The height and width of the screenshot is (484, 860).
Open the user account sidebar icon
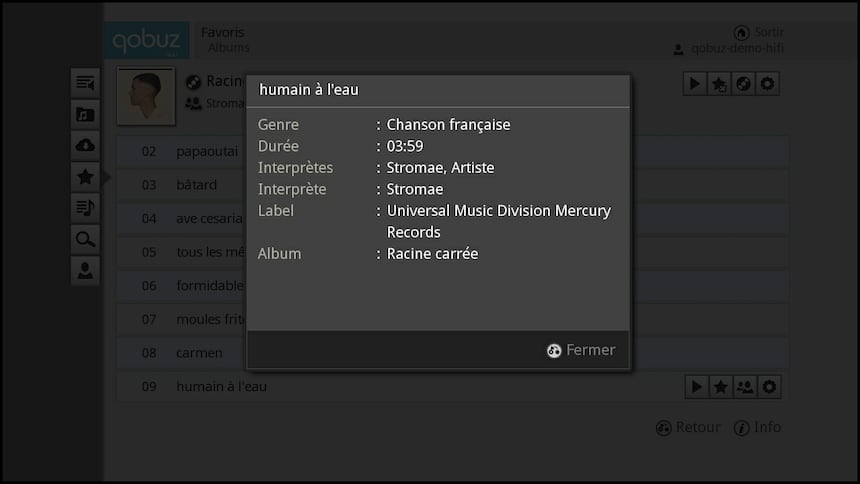click(x=85, y=271)
